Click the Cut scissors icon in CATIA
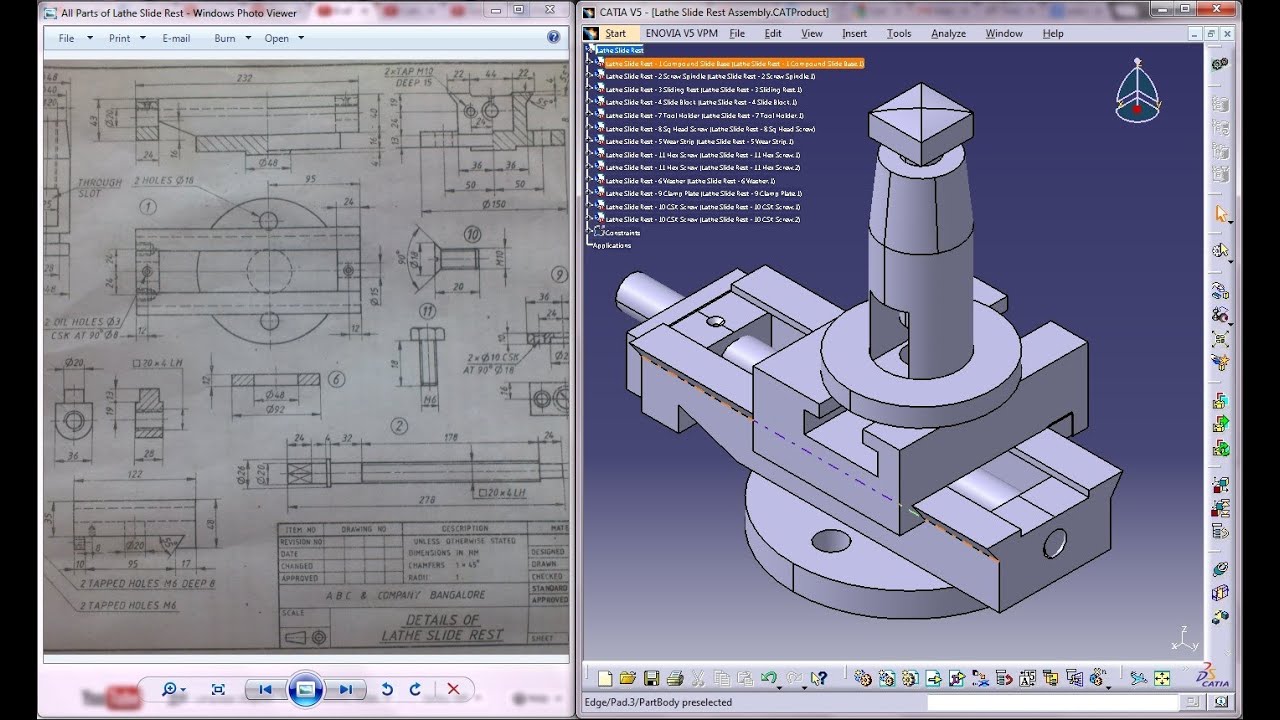This screenshot has height=720, width=1280. tap(698, 678)
